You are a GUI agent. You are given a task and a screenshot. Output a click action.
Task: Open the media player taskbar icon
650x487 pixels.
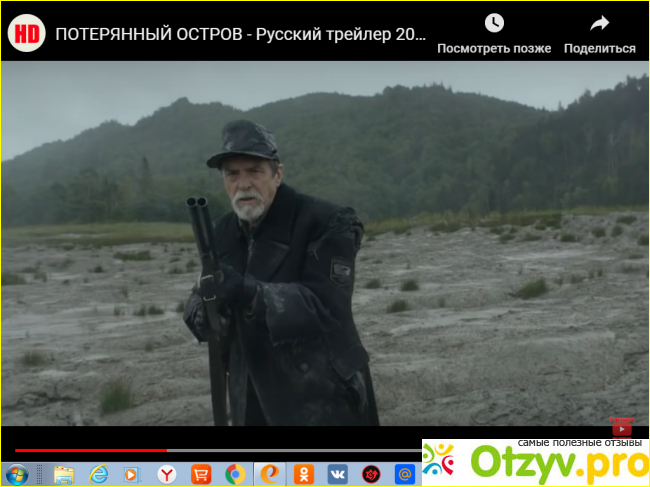click(133, 473)
